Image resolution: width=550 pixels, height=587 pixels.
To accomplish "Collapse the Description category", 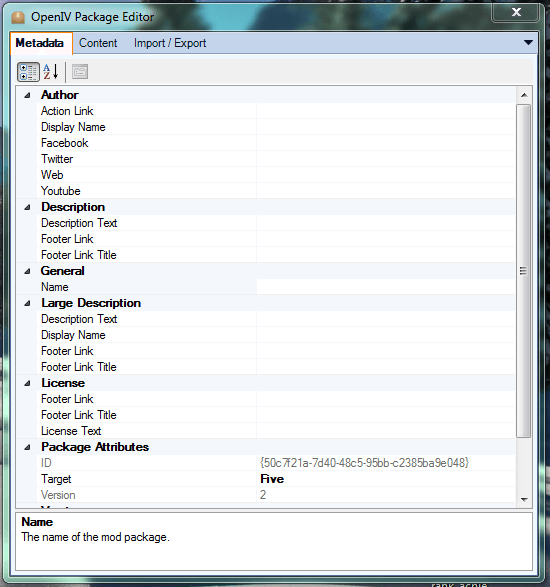I will (x=27, y=207).
